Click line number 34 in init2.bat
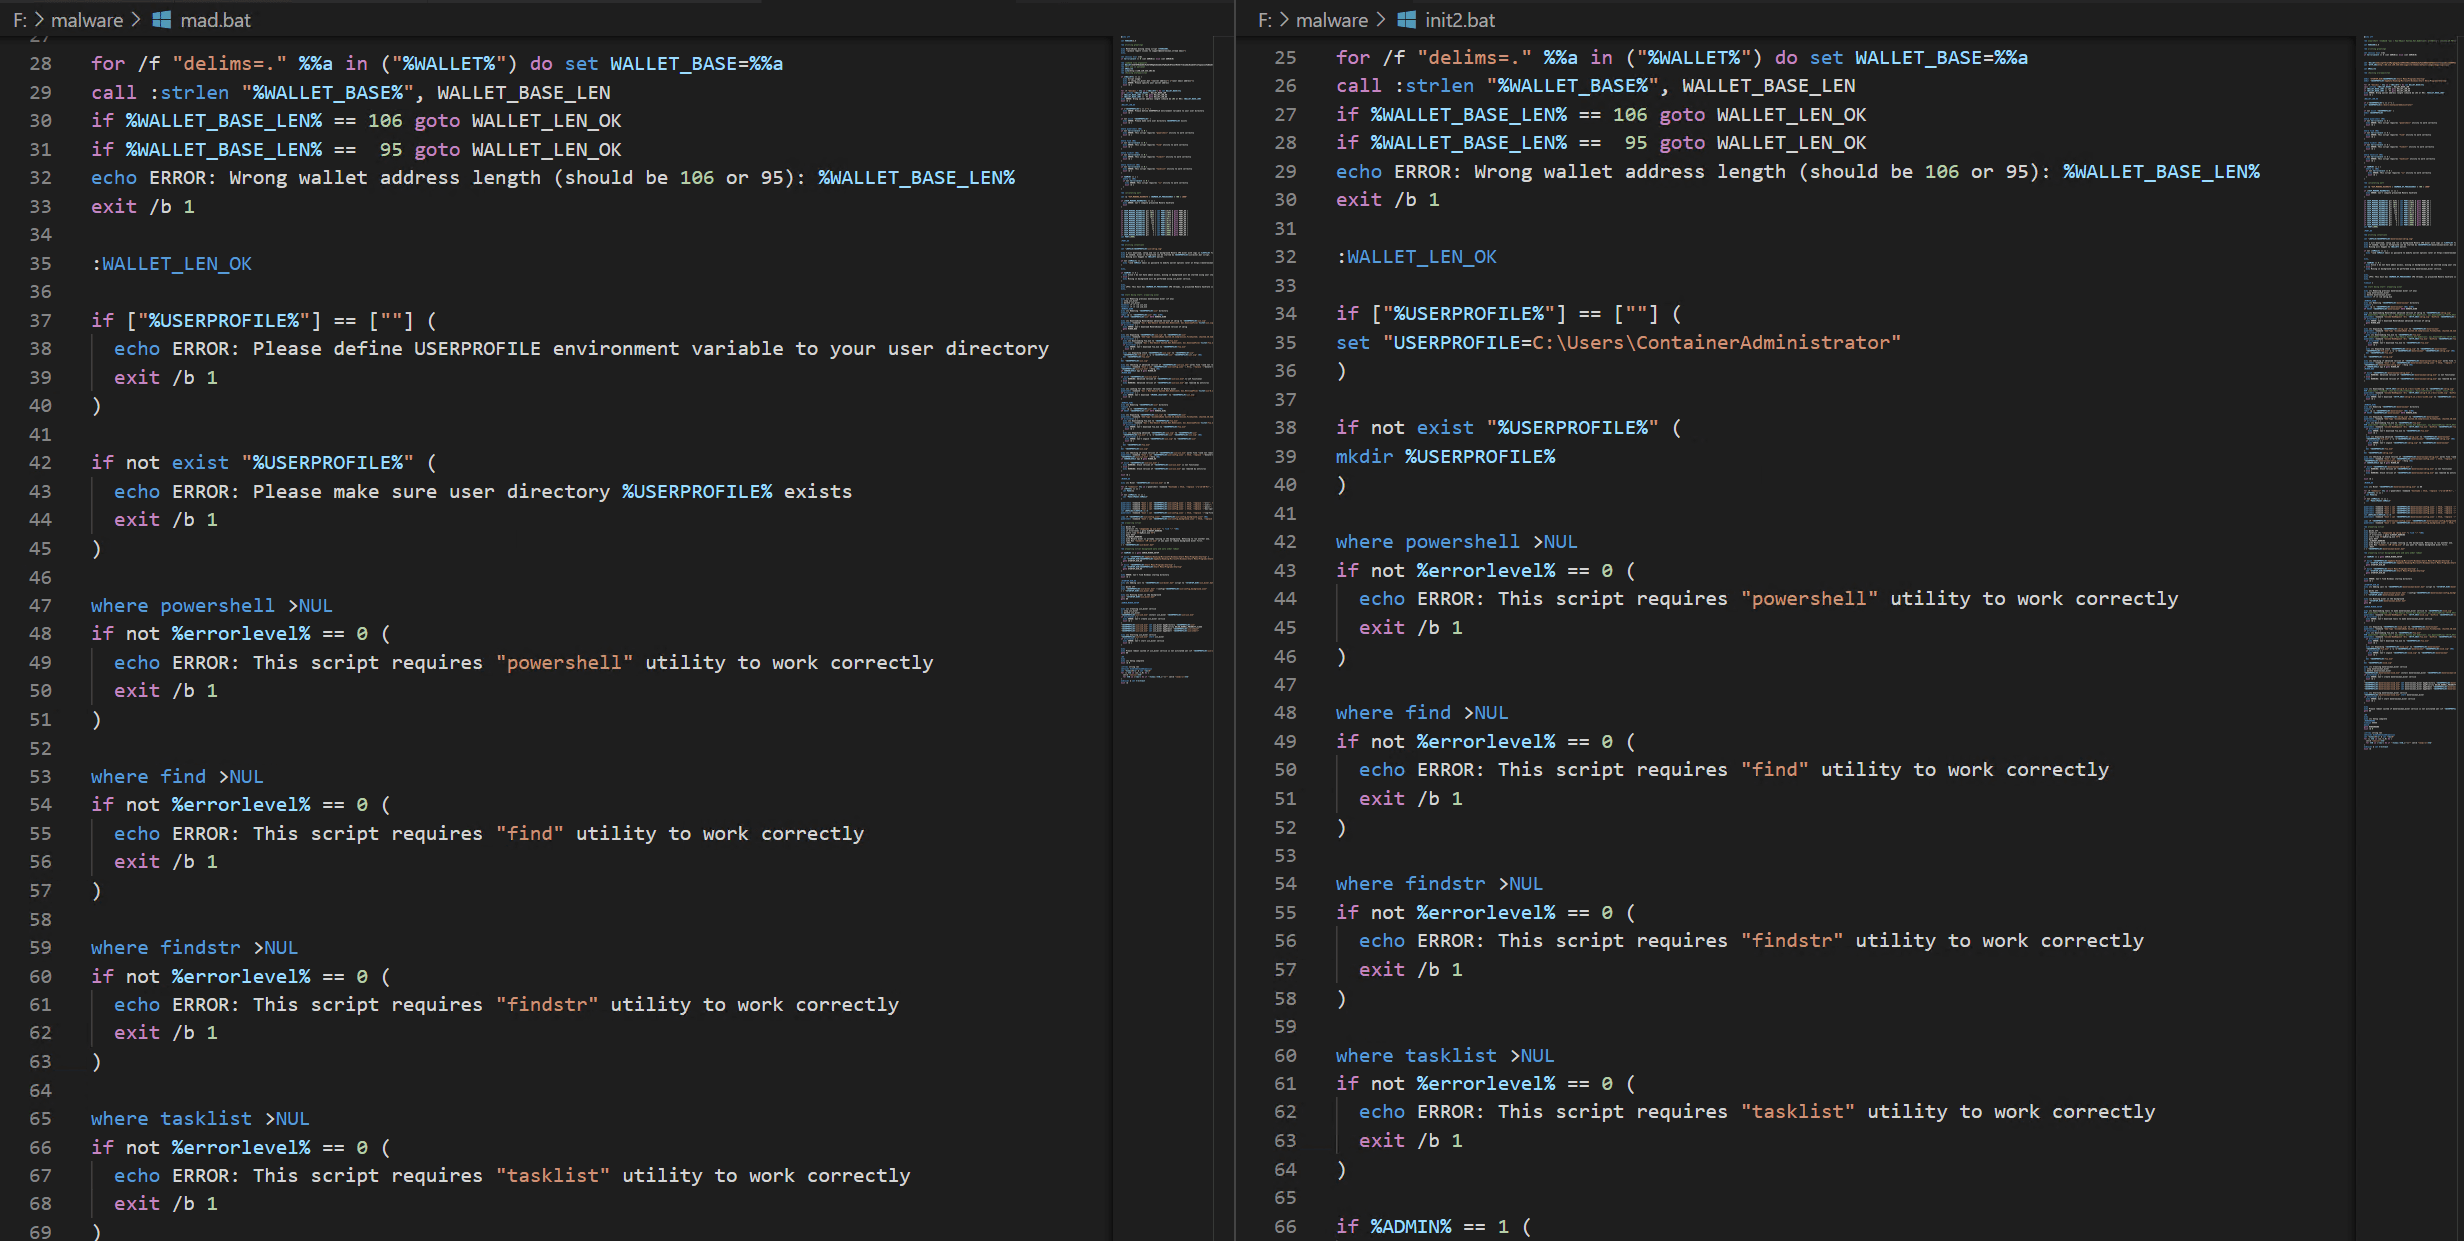The width and height of the screenshot is (2464, 1241). point(1285,314)
